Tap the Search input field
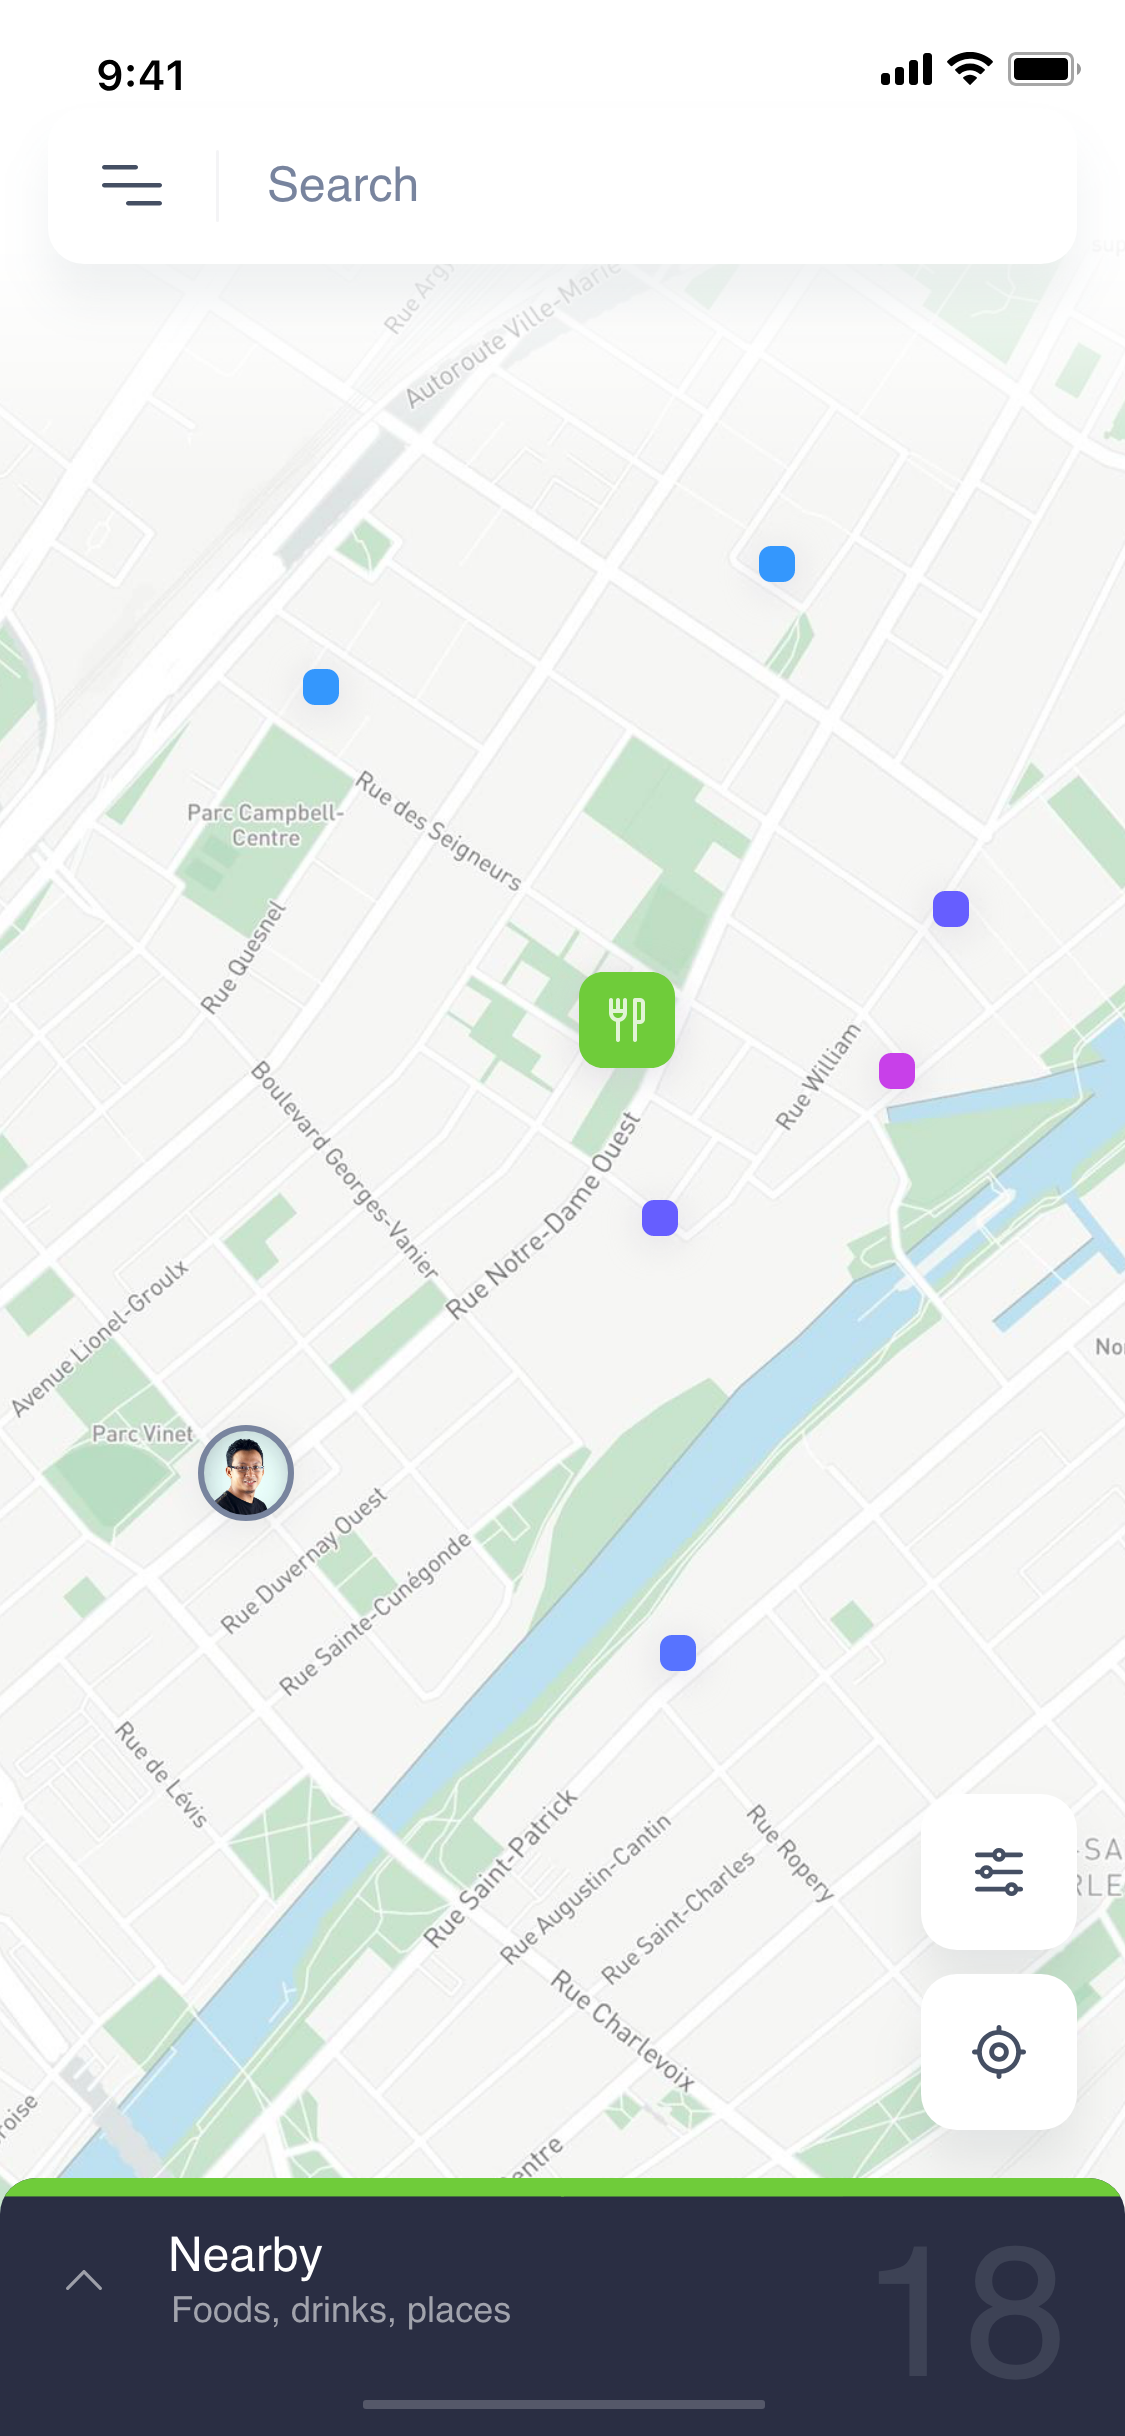1125x2436 pixels. [x=645, y=186]
